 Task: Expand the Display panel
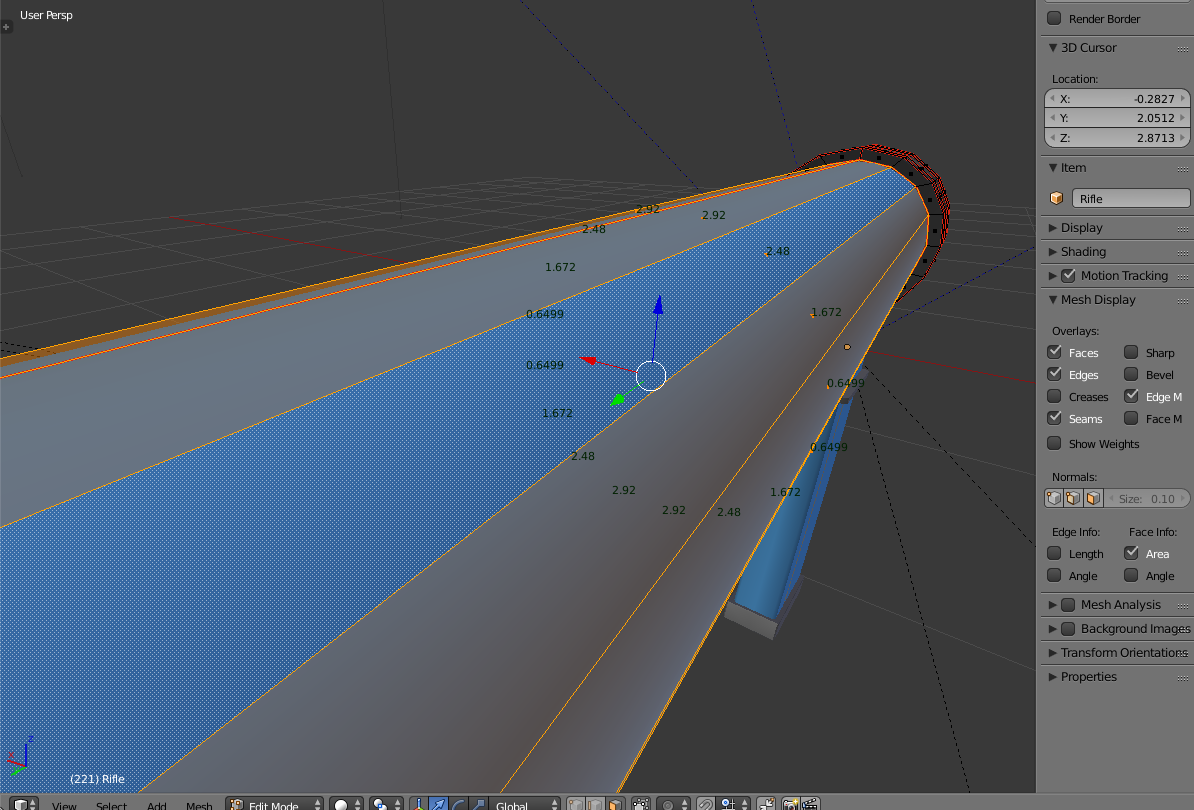pos(1080,227)
